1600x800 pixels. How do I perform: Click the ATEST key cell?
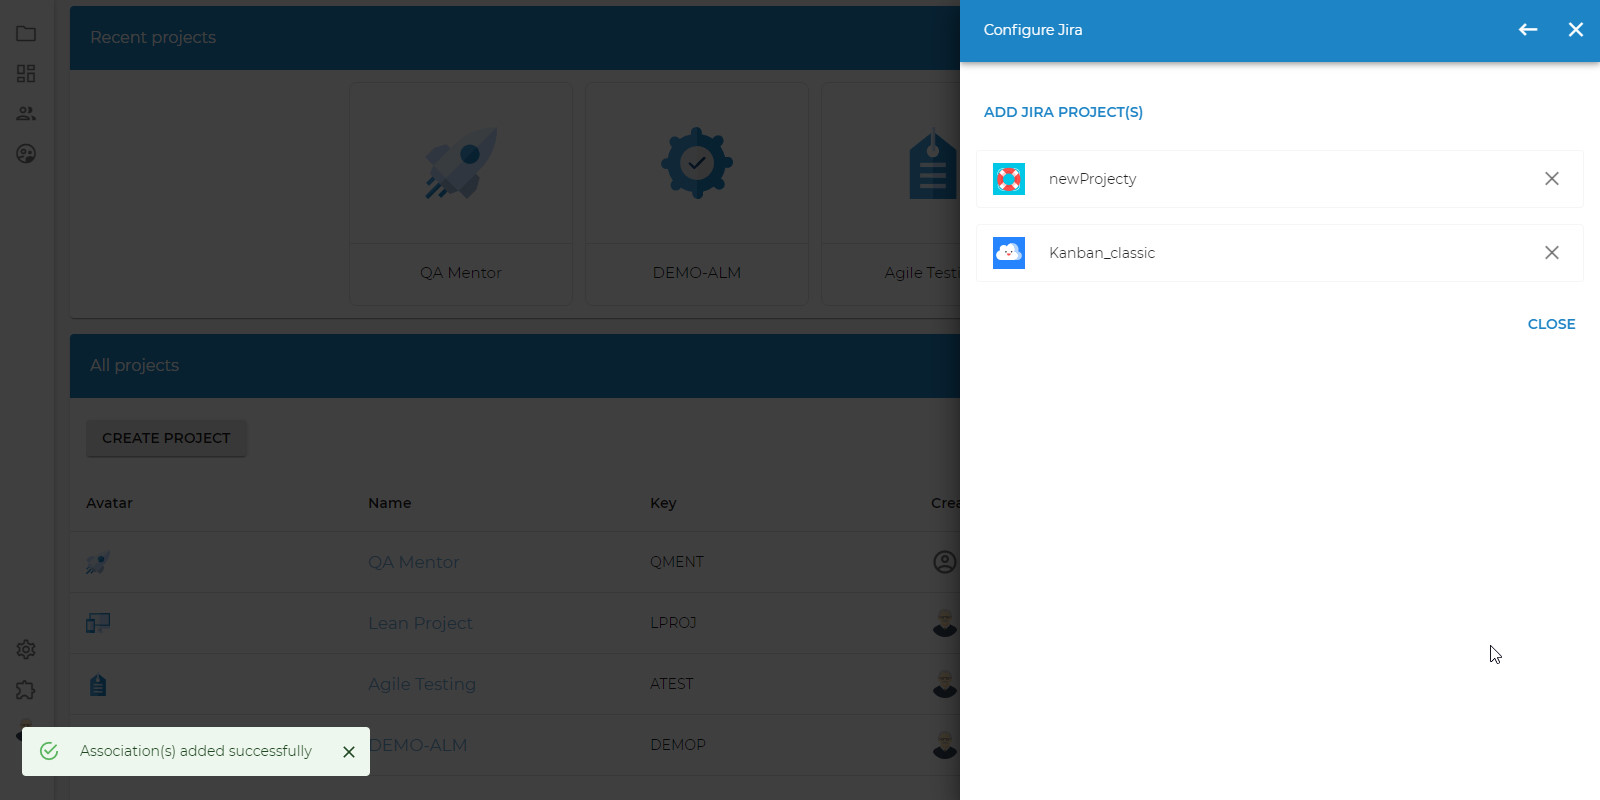click(x=671, y=684)
